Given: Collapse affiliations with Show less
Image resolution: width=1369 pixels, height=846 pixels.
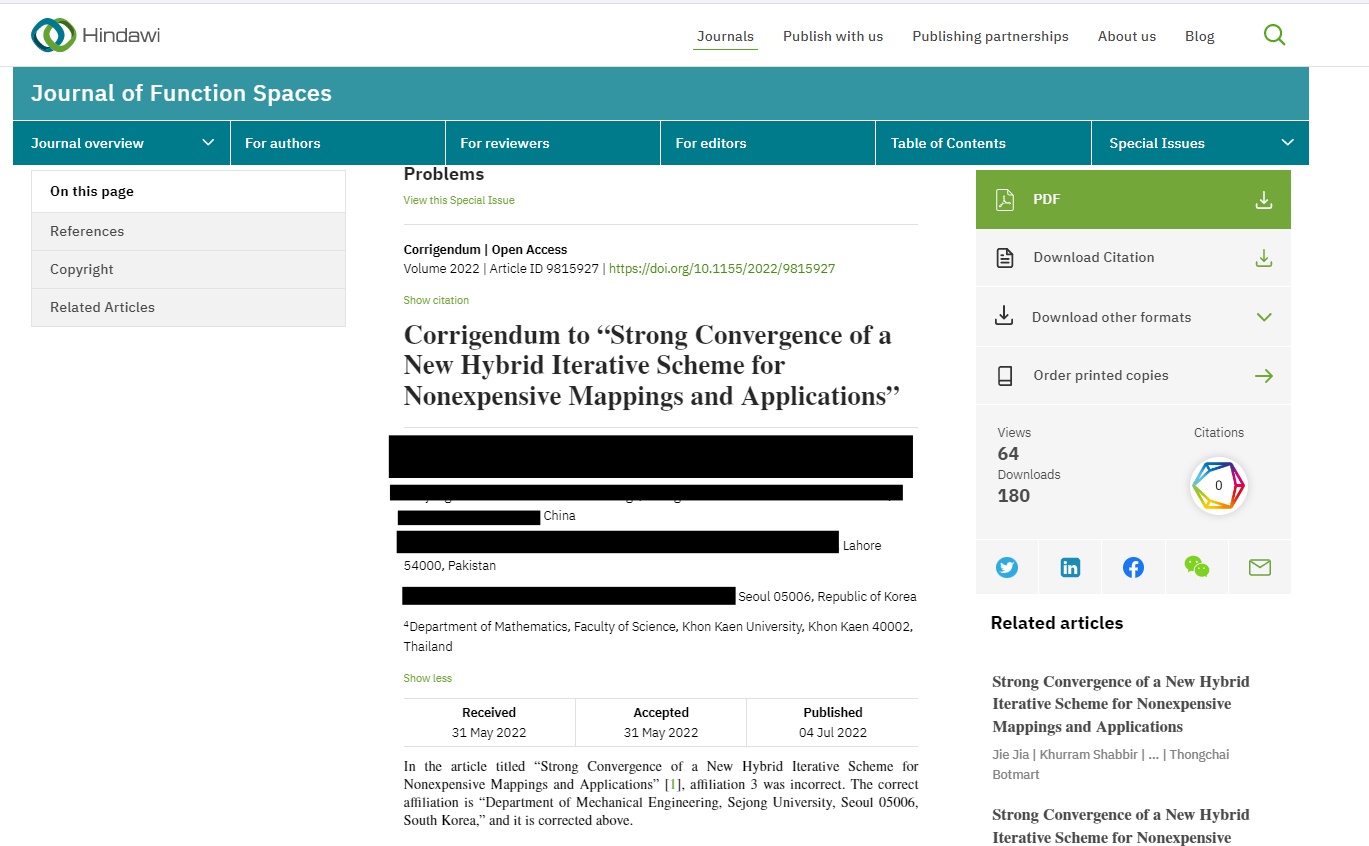Looking at the screenshot, I should (x=428, y=678).
